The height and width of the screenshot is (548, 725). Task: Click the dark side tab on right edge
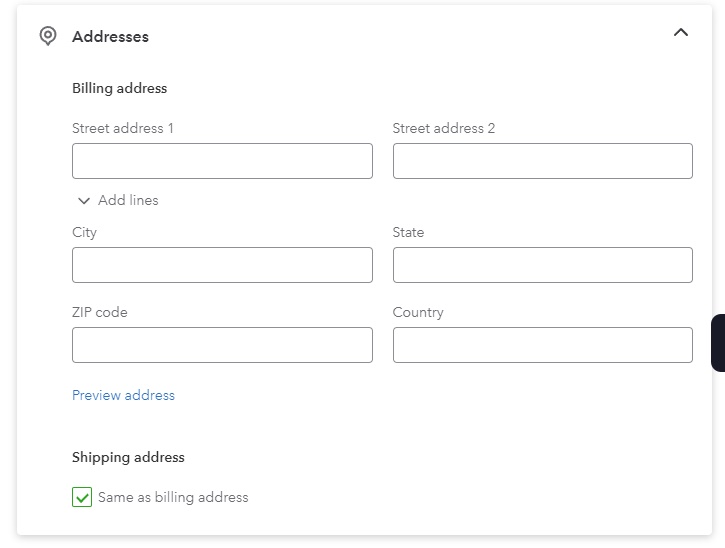(718, 343)
